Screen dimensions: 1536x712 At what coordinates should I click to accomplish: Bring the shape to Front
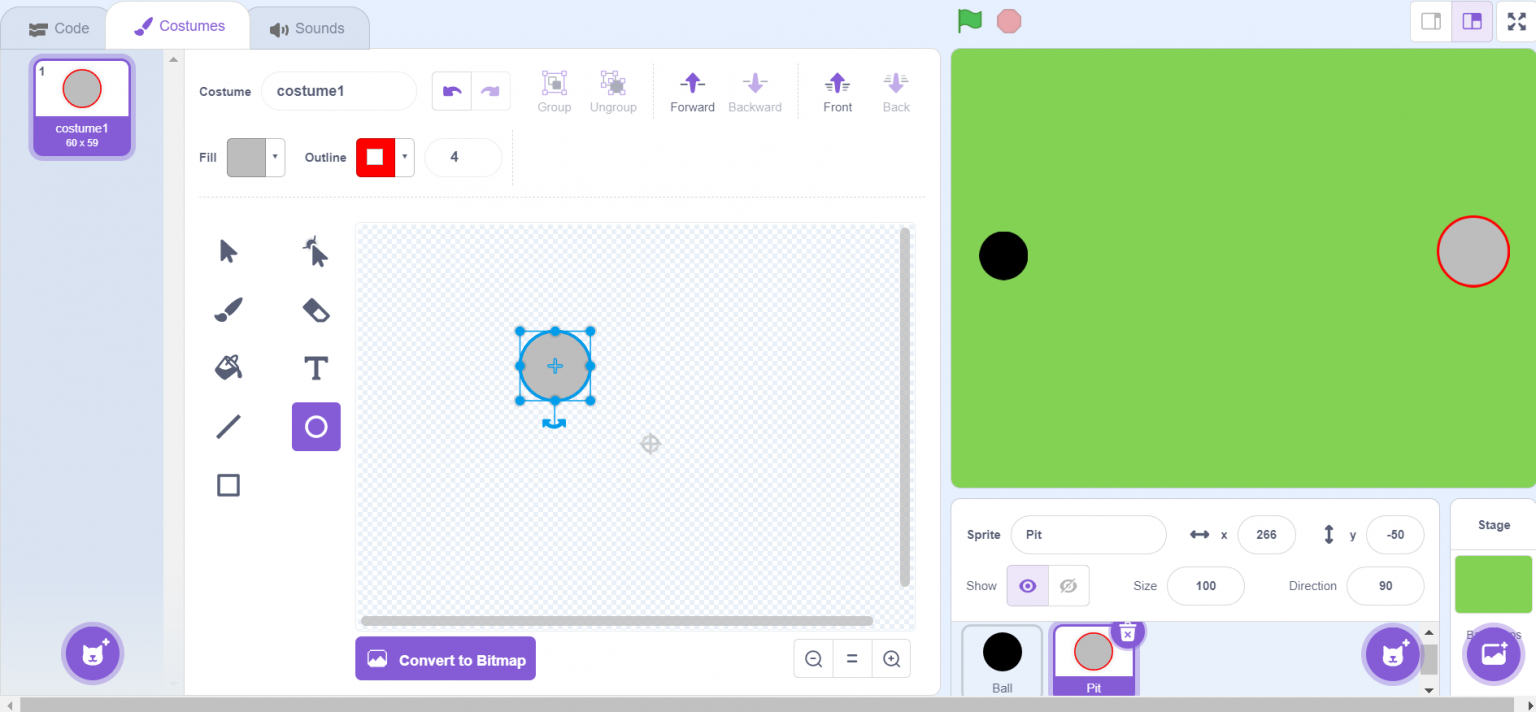click(837, 90)
